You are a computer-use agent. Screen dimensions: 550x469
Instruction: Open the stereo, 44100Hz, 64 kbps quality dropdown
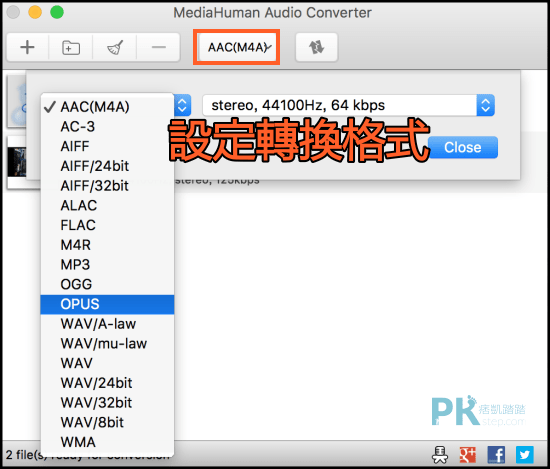click(348, 105)
